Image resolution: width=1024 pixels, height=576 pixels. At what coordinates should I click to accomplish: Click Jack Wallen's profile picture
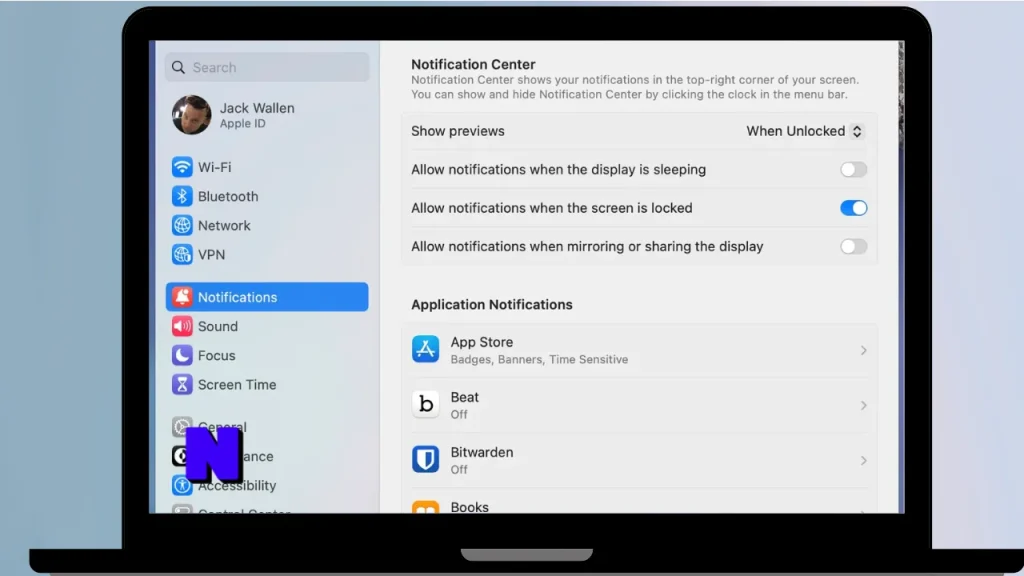click(x=191, y=115)
